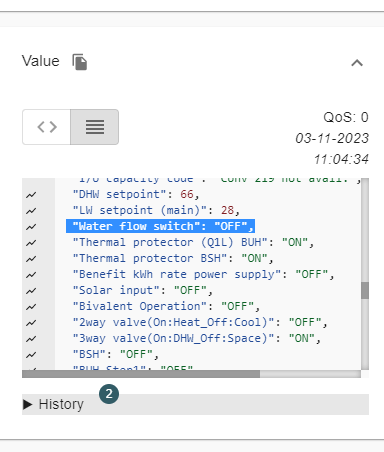Select the highlighted "Water flow switch": "OFF" line
Screen dimensions: 384x452
[160, 226]
